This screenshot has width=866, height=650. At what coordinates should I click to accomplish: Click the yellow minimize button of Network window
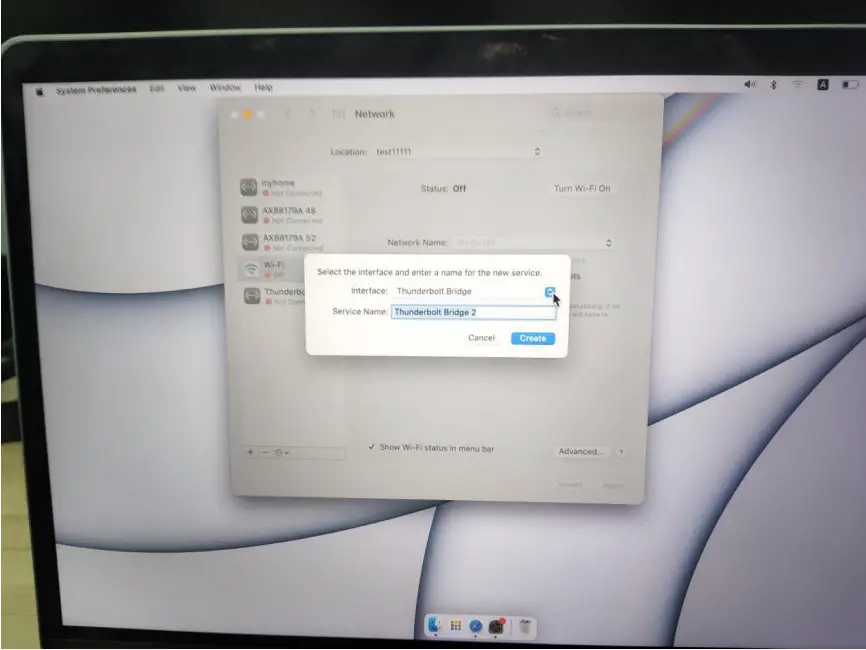pos(248,114)
